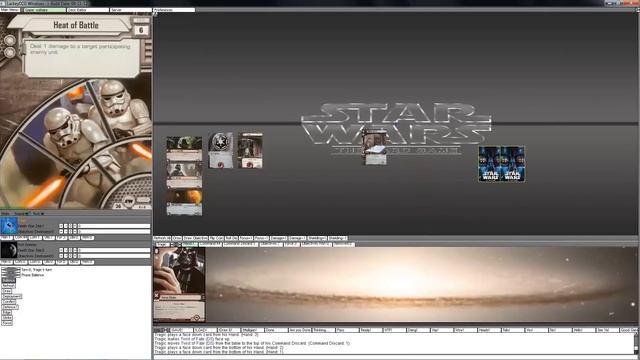The width and height of the screenshot is (640, 360).
Task: Open the Main Menu tab
Action: 10,10
